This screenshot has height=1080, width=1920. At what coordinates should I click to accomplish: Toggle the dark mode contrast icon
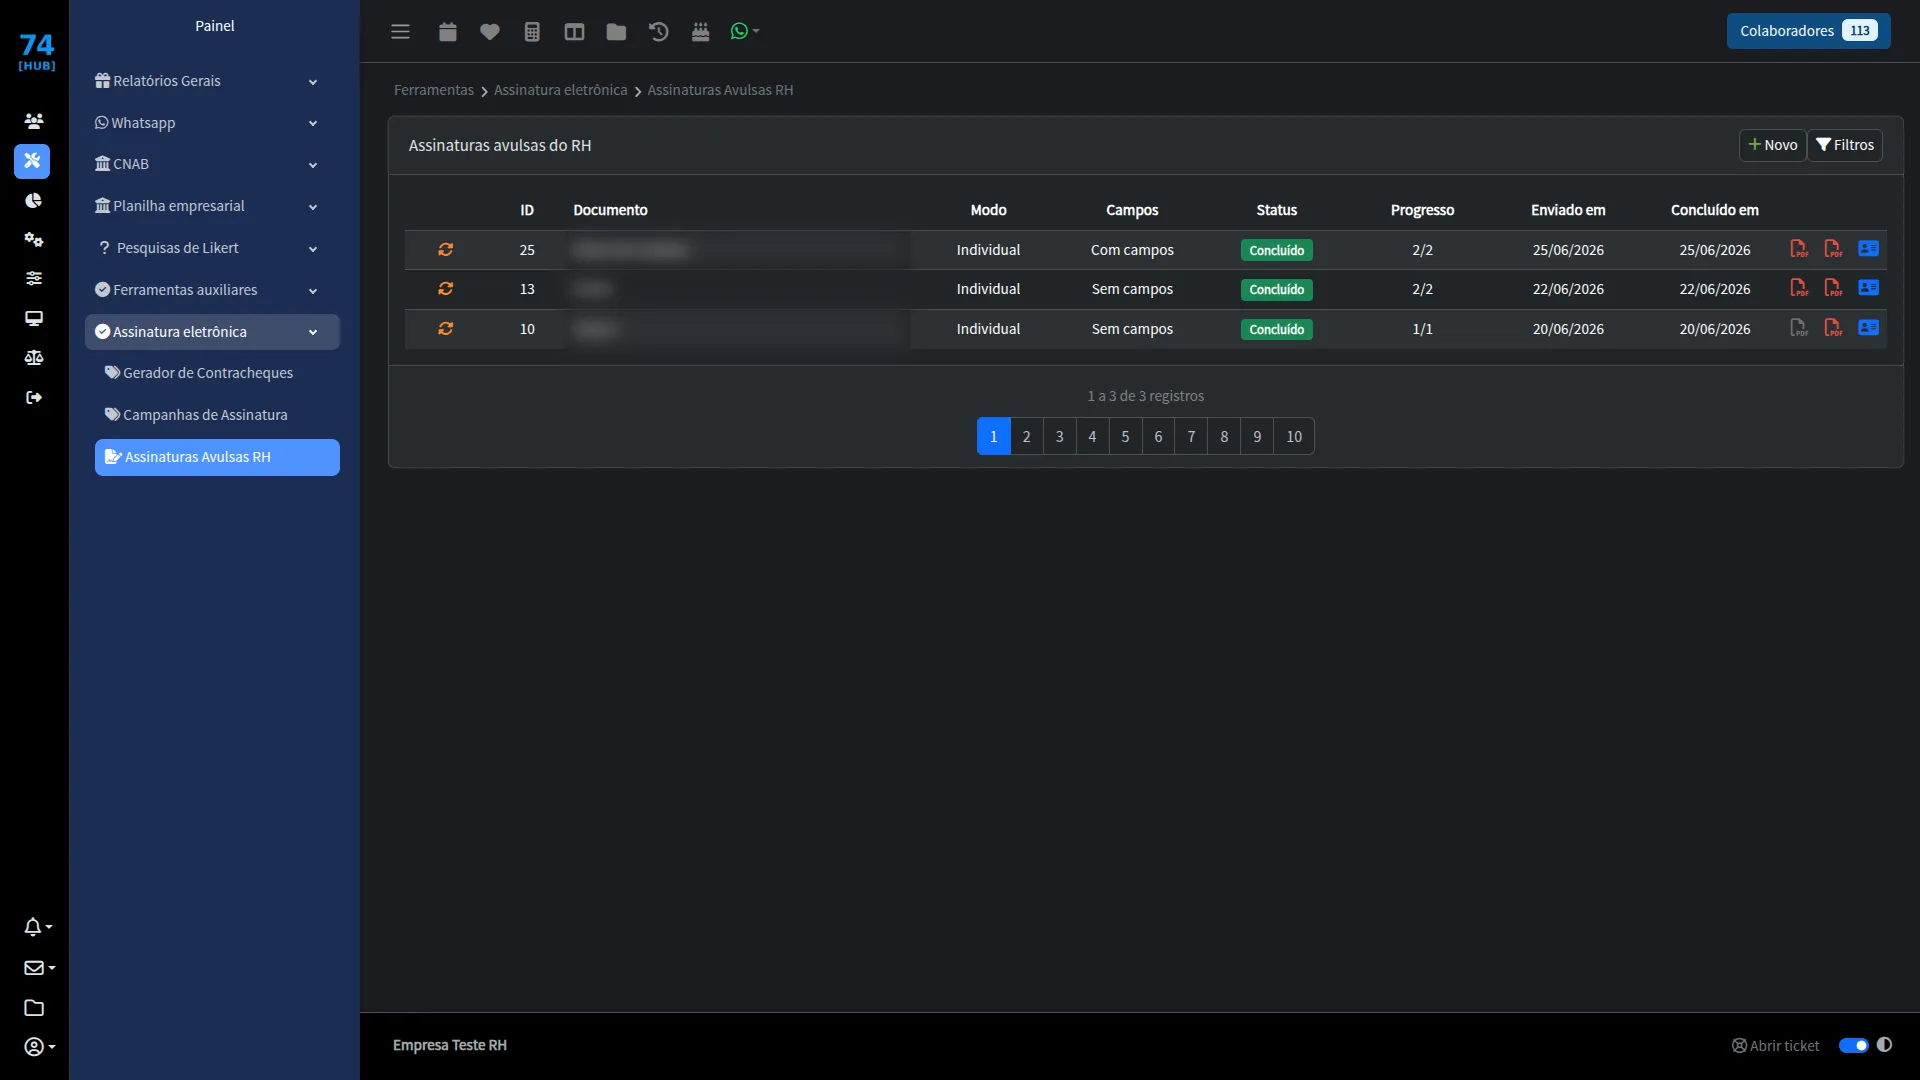point(1884,1045)
